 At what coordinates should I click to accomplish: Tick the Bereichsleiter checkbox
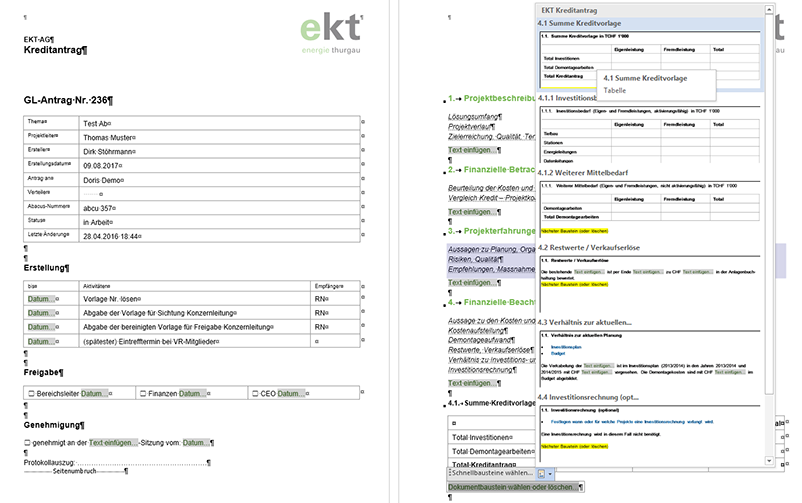31,393
